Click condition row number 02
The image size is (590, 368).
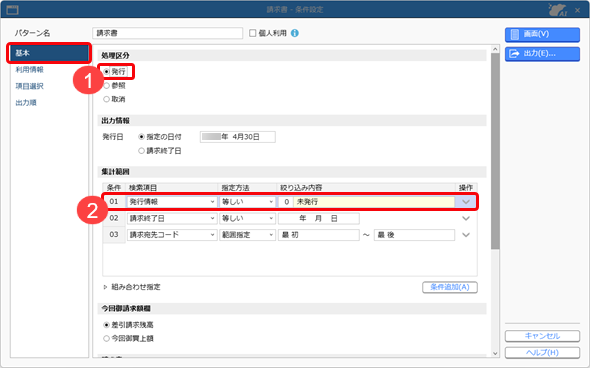pos(114,218)
